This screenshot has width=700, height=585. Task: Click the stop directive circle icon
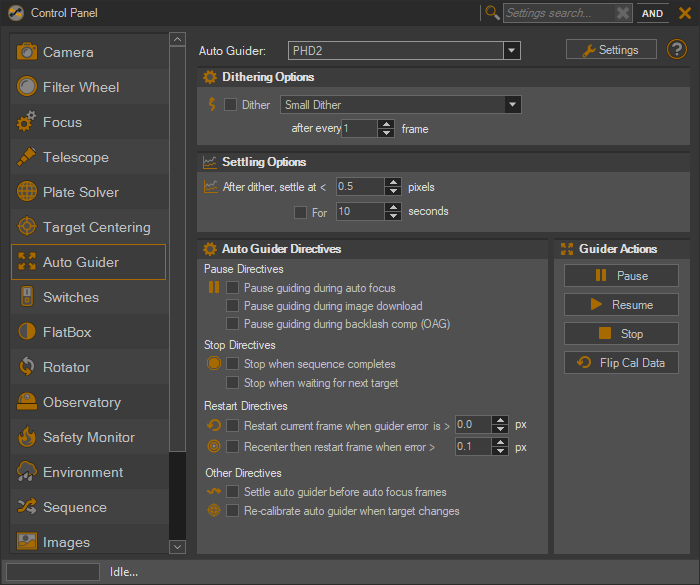pyautogui.click(x=214, y=364)
